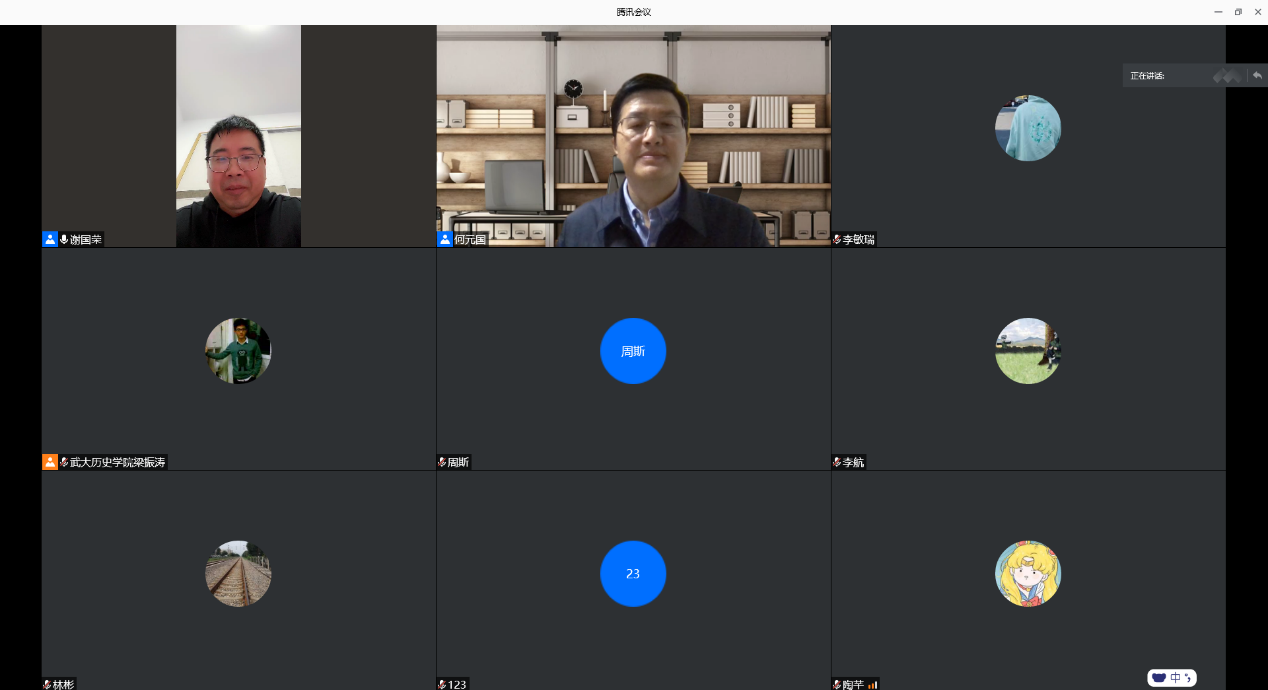Click the Sailor Moon avatar of 陶芊

(1027, 574)
